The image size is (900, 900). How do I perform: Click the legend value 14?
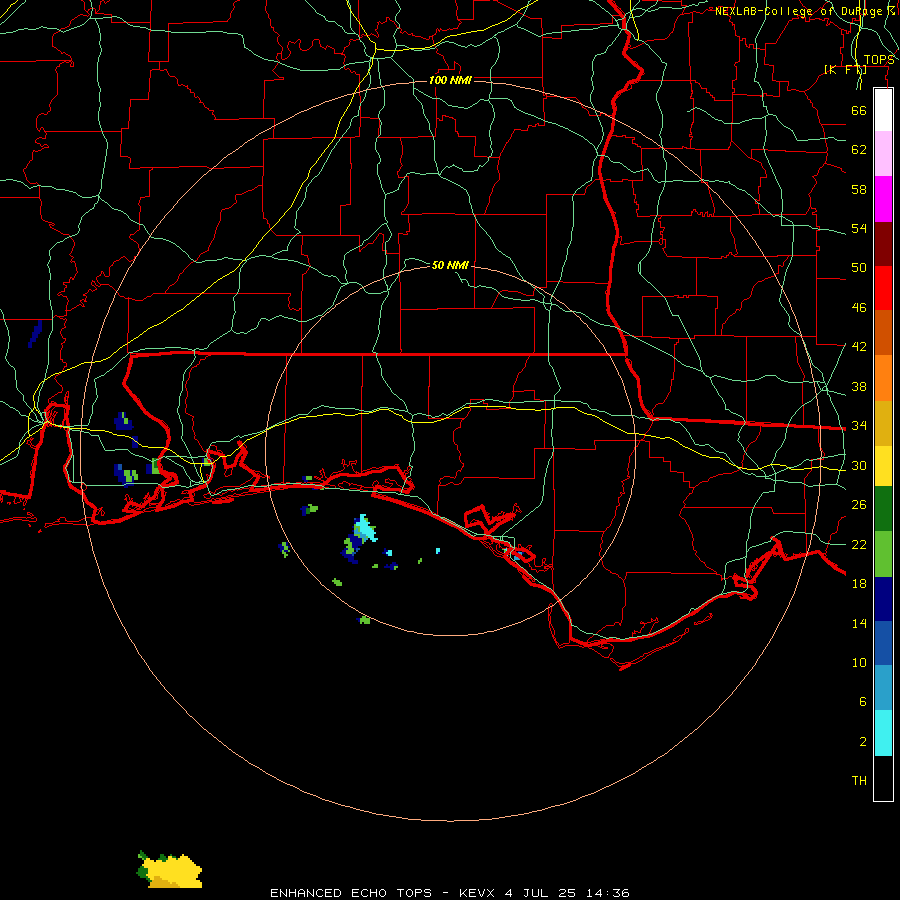click(859, 623)
